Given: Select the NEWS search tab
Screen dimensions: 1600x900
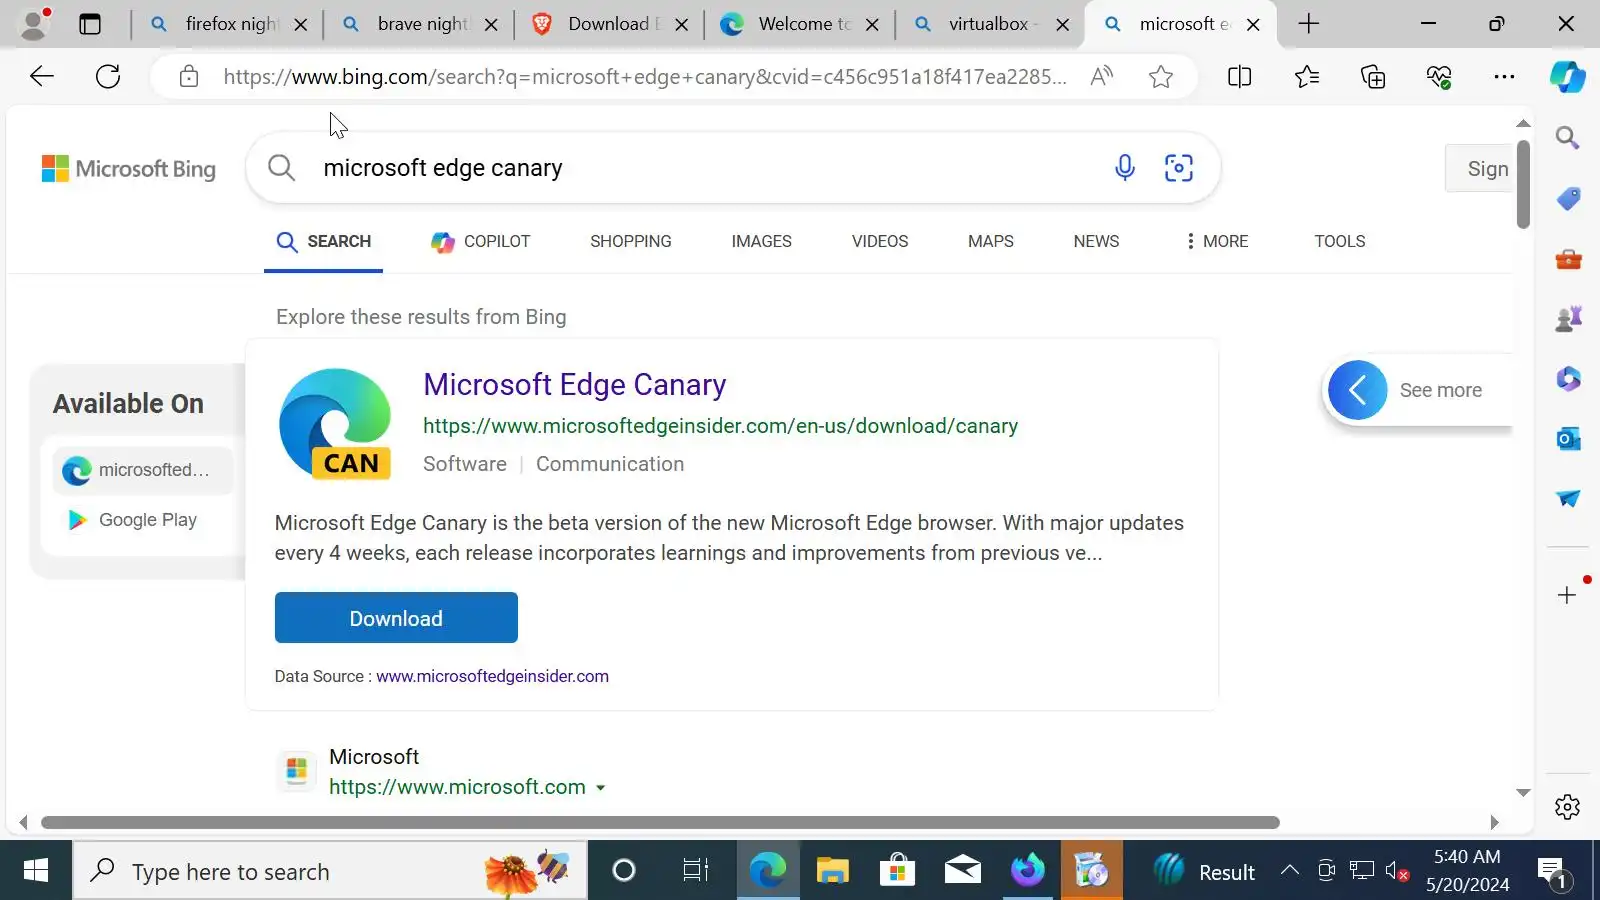Looking at the screenshot, I should [1096, 242].
